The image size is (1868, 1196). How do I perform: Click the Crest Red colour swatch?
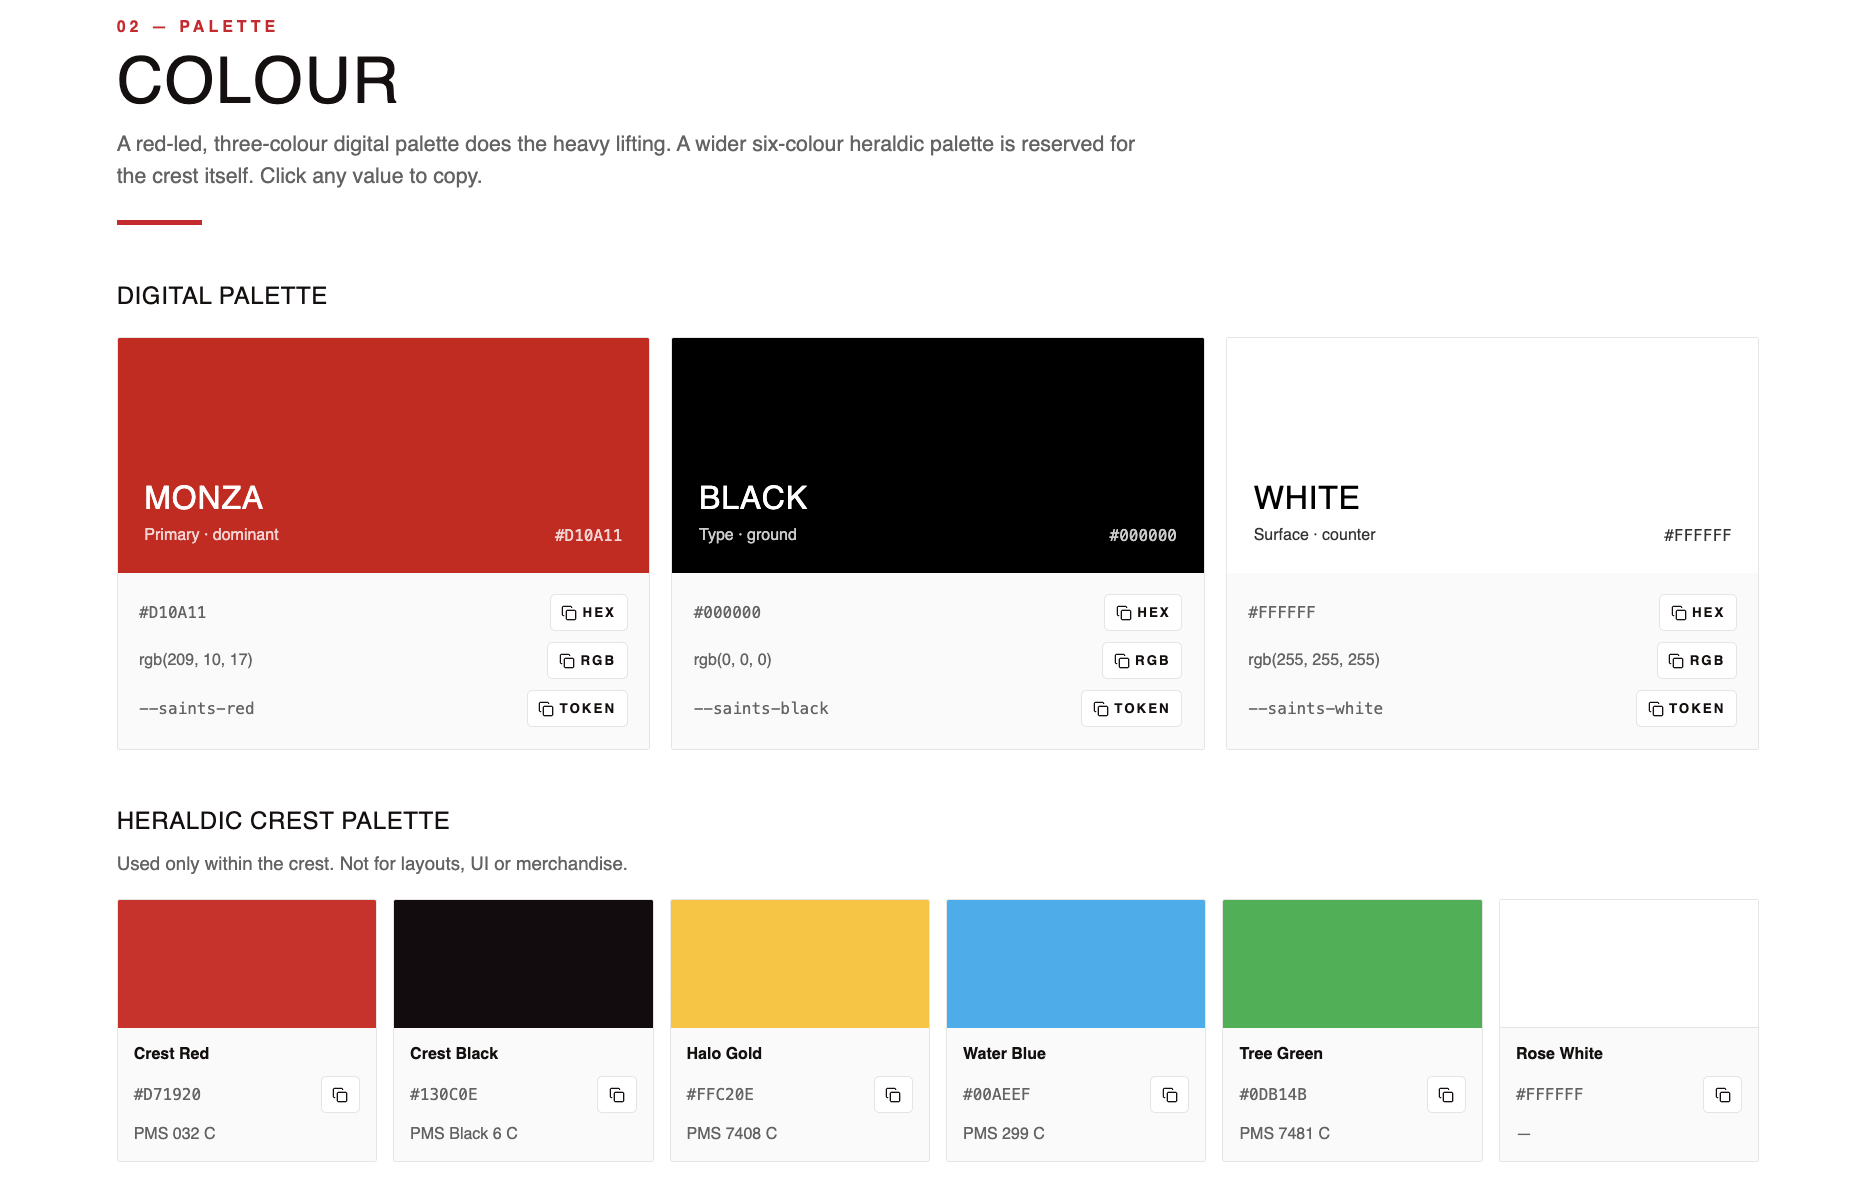(x=247, y=964)
